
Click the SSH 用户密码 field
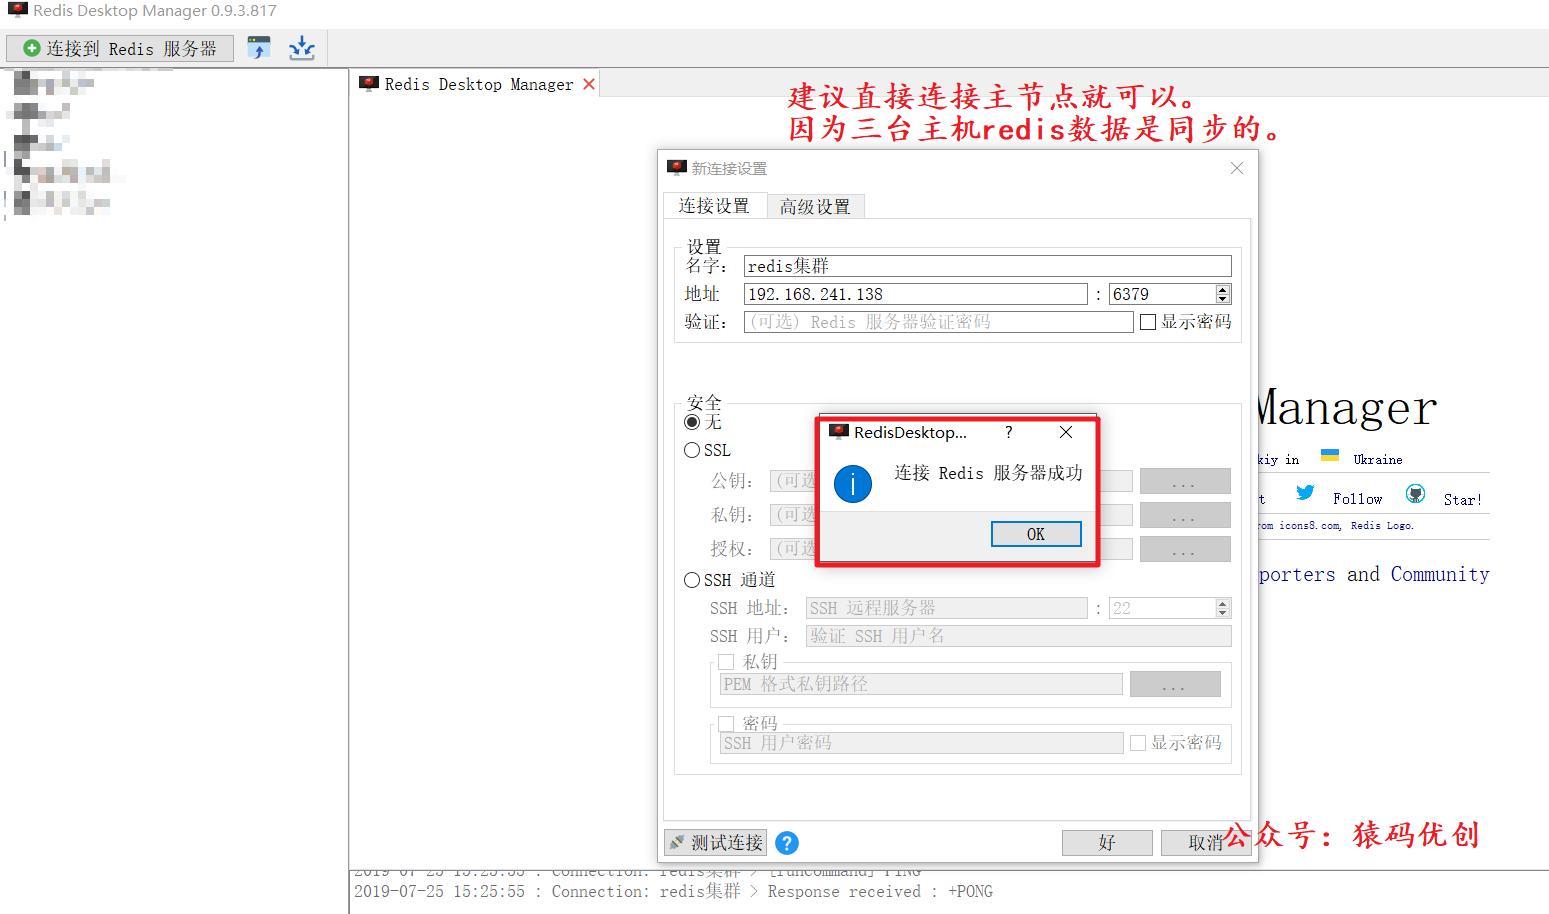tap(921, 743)
